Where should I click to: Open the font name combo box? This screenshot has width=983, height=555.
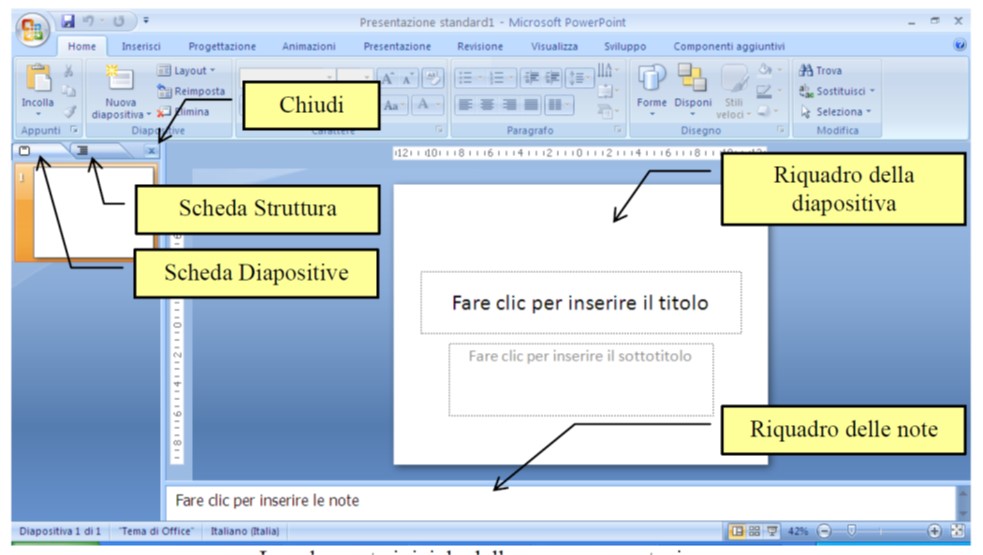(x=287, y=77)
